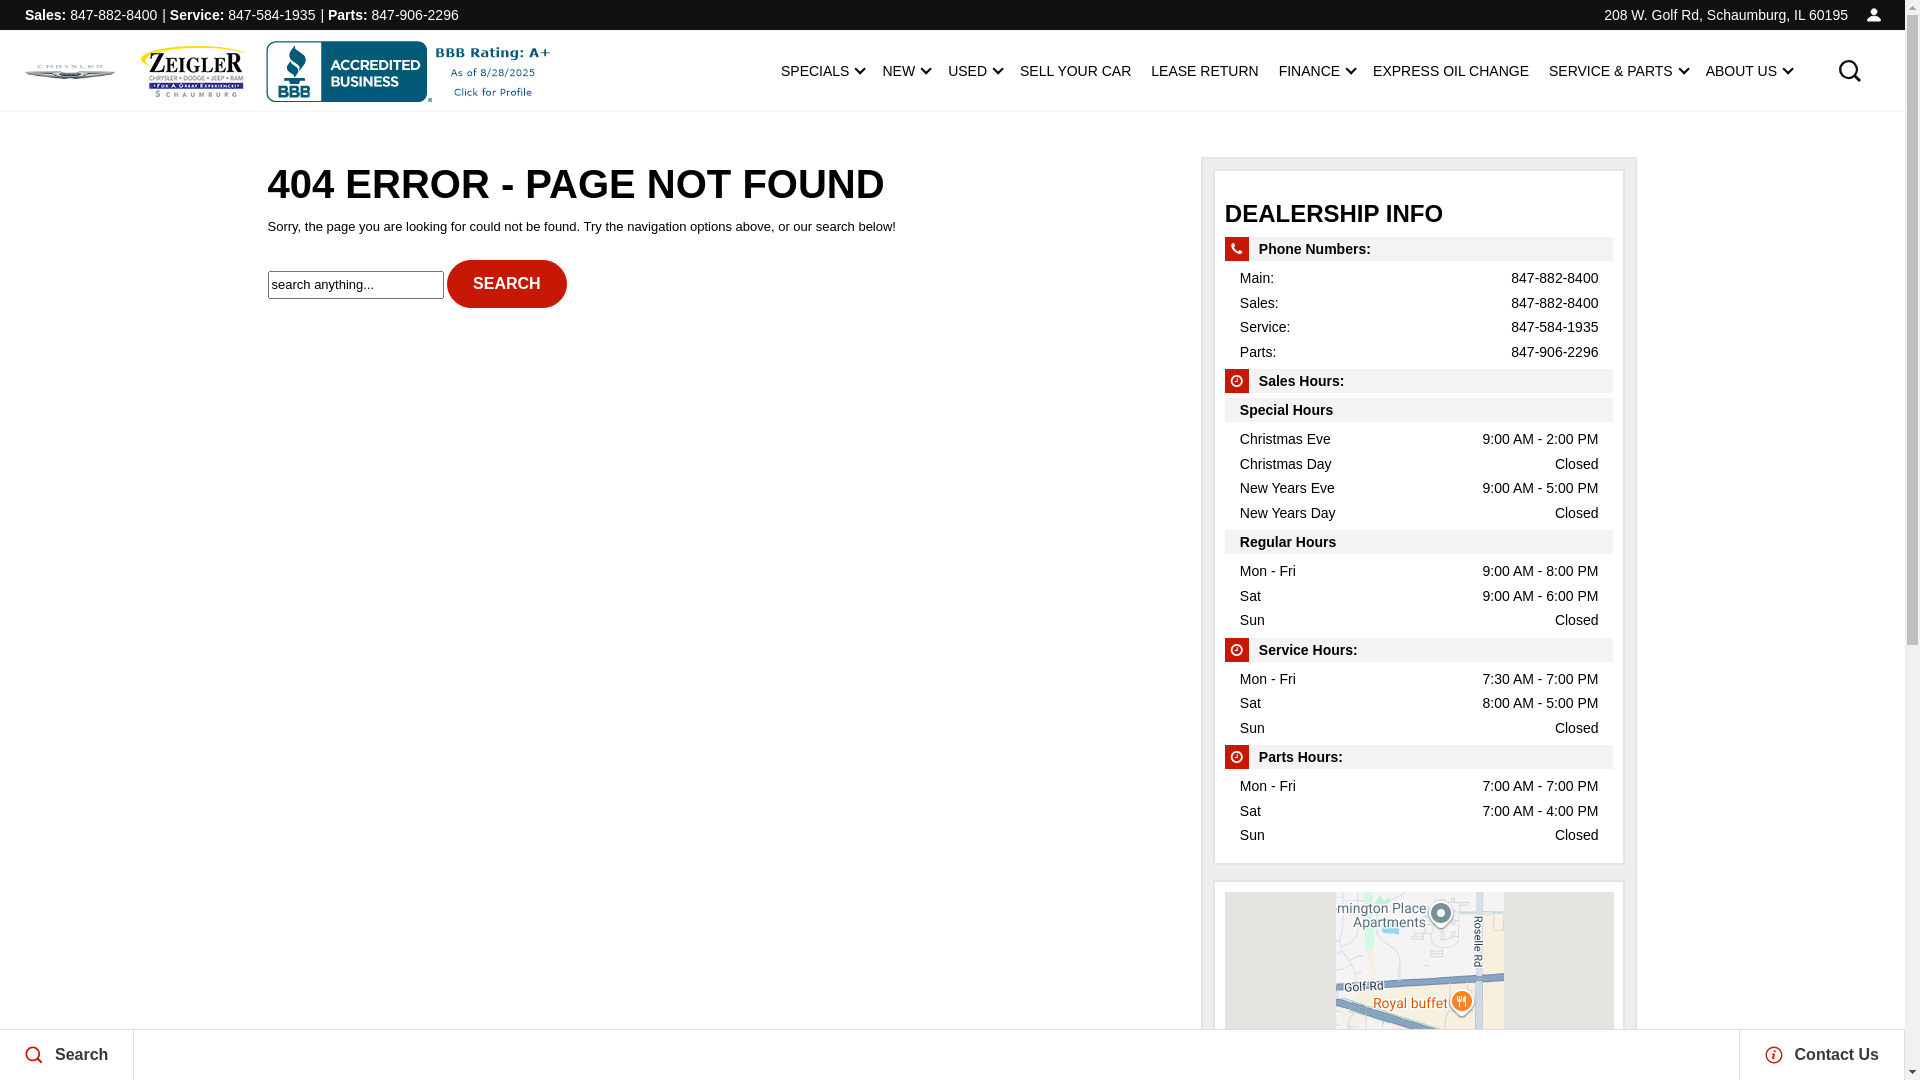Open the SELL YOUR CAR menu item

1075,71
